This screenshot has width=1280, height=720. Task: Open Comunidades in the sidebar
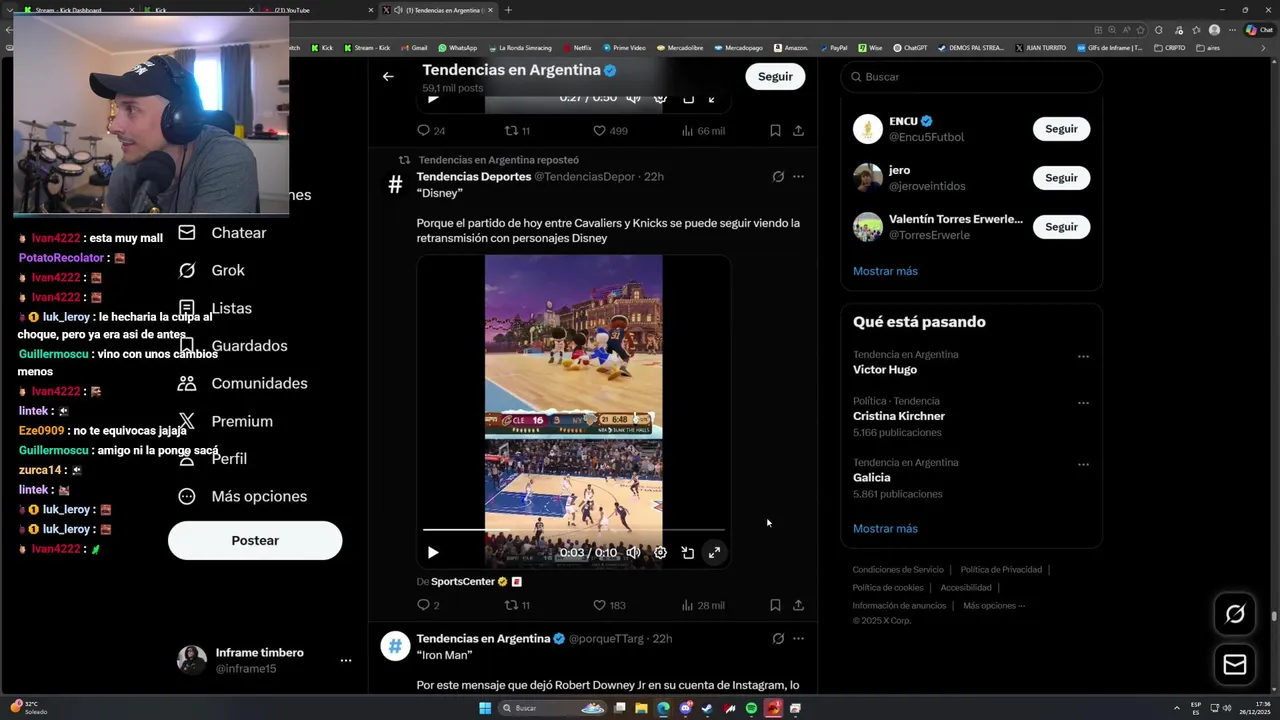[242, 383]
